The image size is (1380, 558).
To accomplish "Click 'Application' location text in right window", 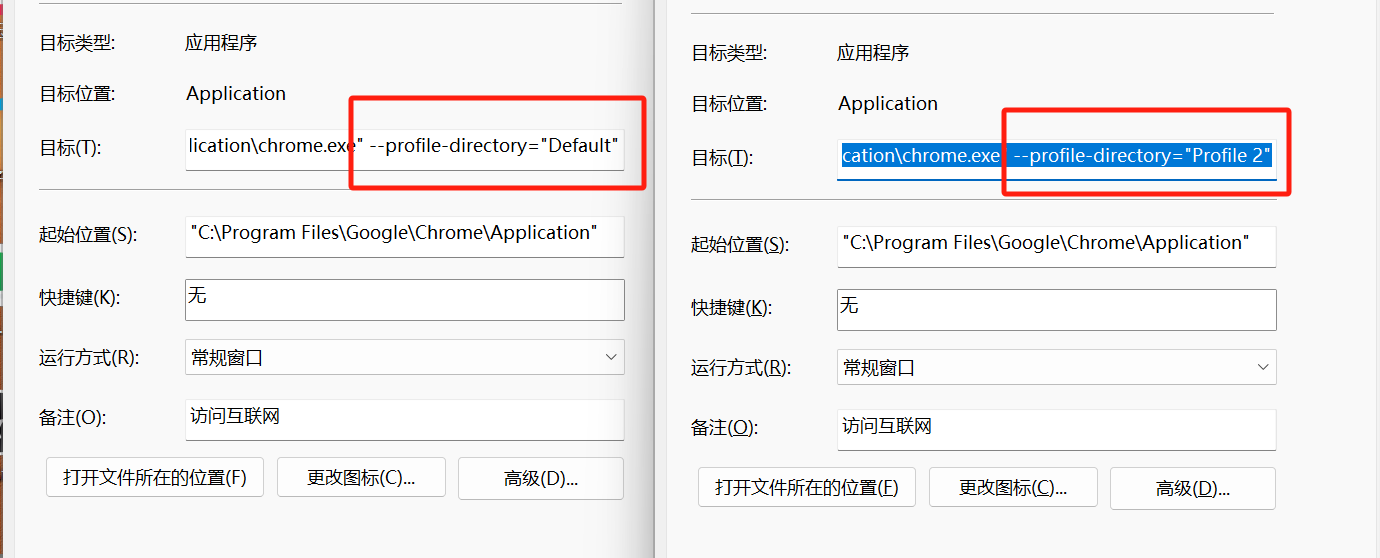I will coord(888,104).
